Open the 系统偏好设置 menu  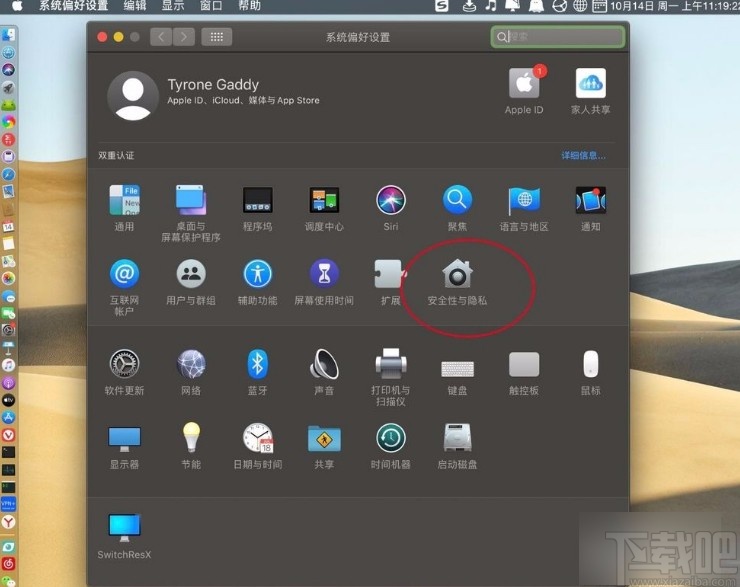click(x=74, y=6)
